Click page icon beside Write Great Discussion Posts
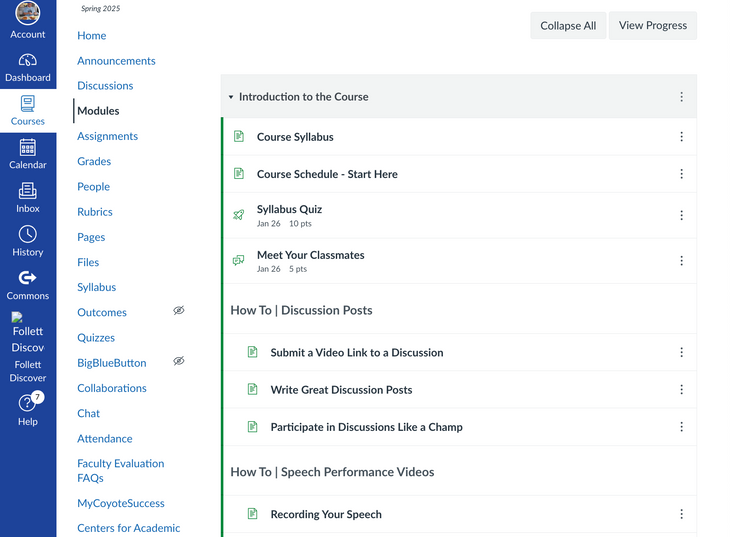This screenshot has height=537, width=730. click(x=252, y=389)
